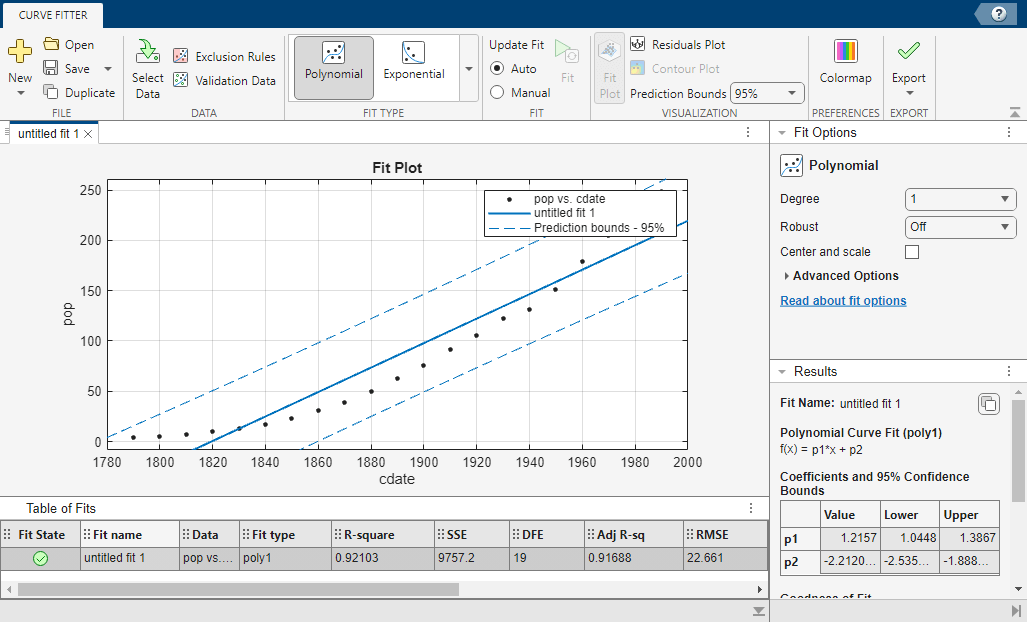1027x622 pixels.
Task: Open the Degree dropdown
Action: (x=960, y=199)
